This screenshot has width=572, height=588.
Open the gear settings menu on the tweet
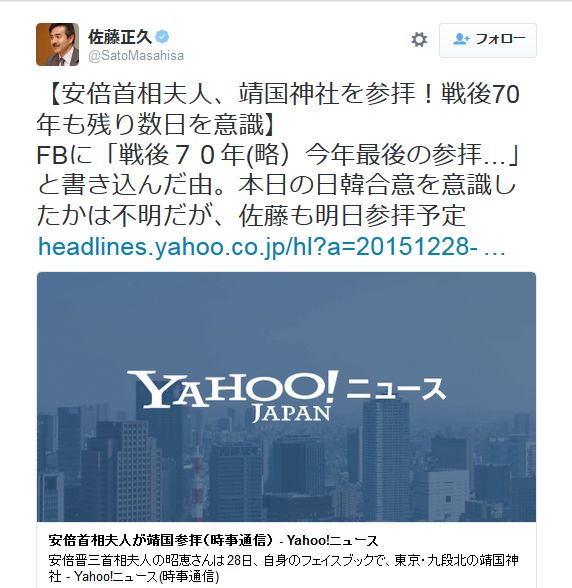(x=419, y=39)
